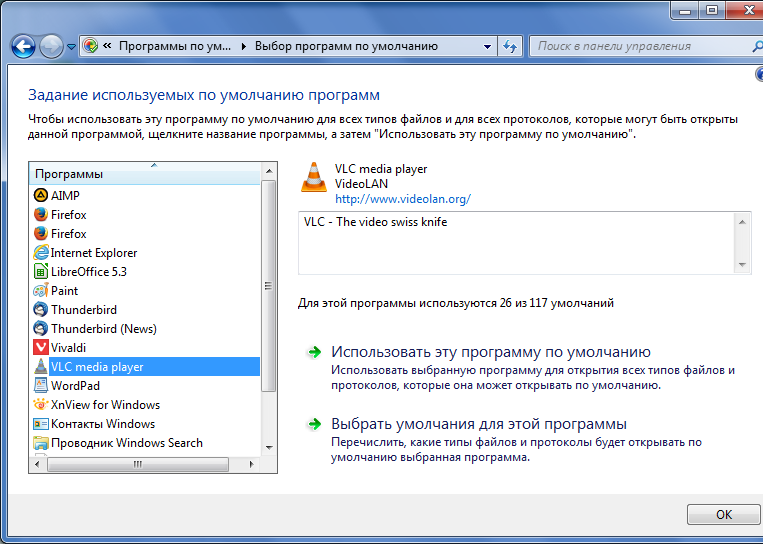Viewport: 763px width, 544px height.
Task: Click the Internet Explorer icon
Action: tap(41, 253)
